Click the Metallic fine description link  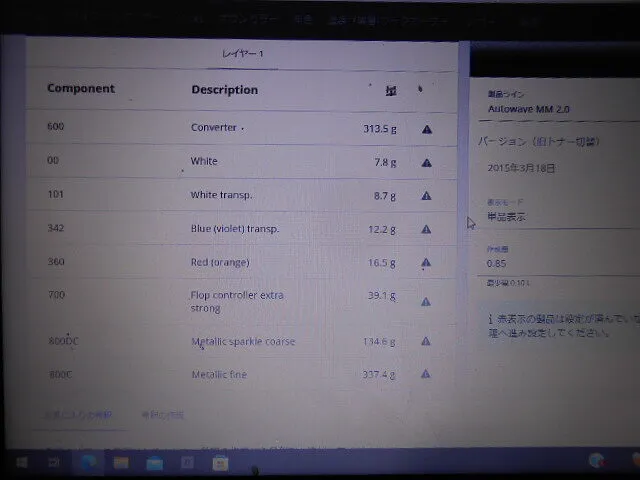click(x=218, y=375)
